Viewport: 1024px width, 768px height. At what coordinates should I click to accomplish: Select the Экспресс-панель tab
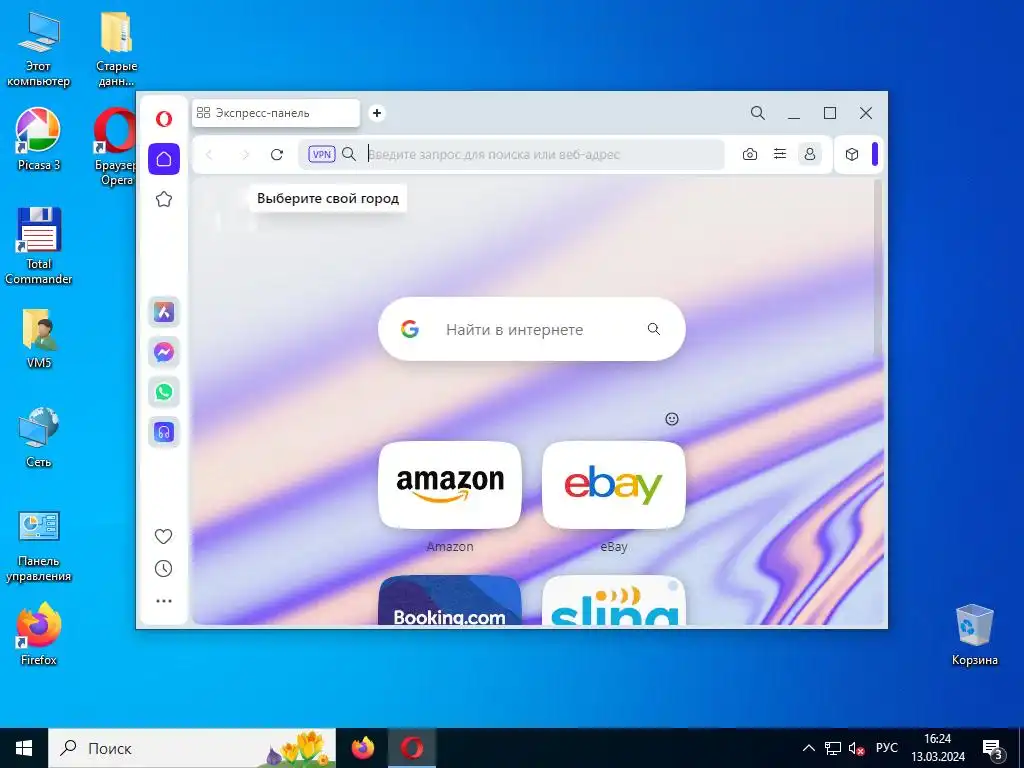click(x=276, y=113)
